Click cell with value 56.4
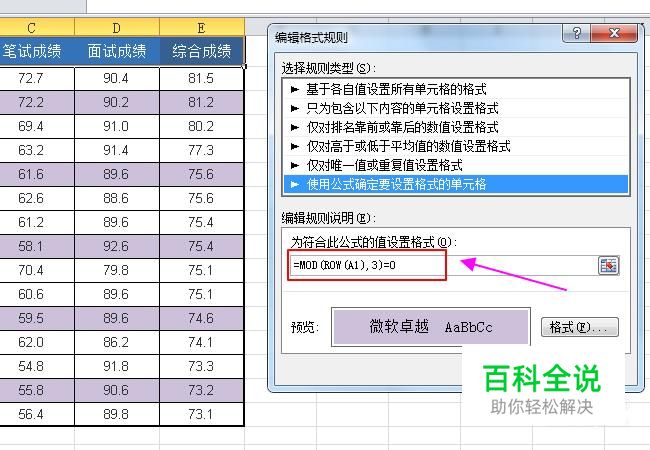Screen dimensions: 650x450 pyautogui.click(x=36, y=414)
